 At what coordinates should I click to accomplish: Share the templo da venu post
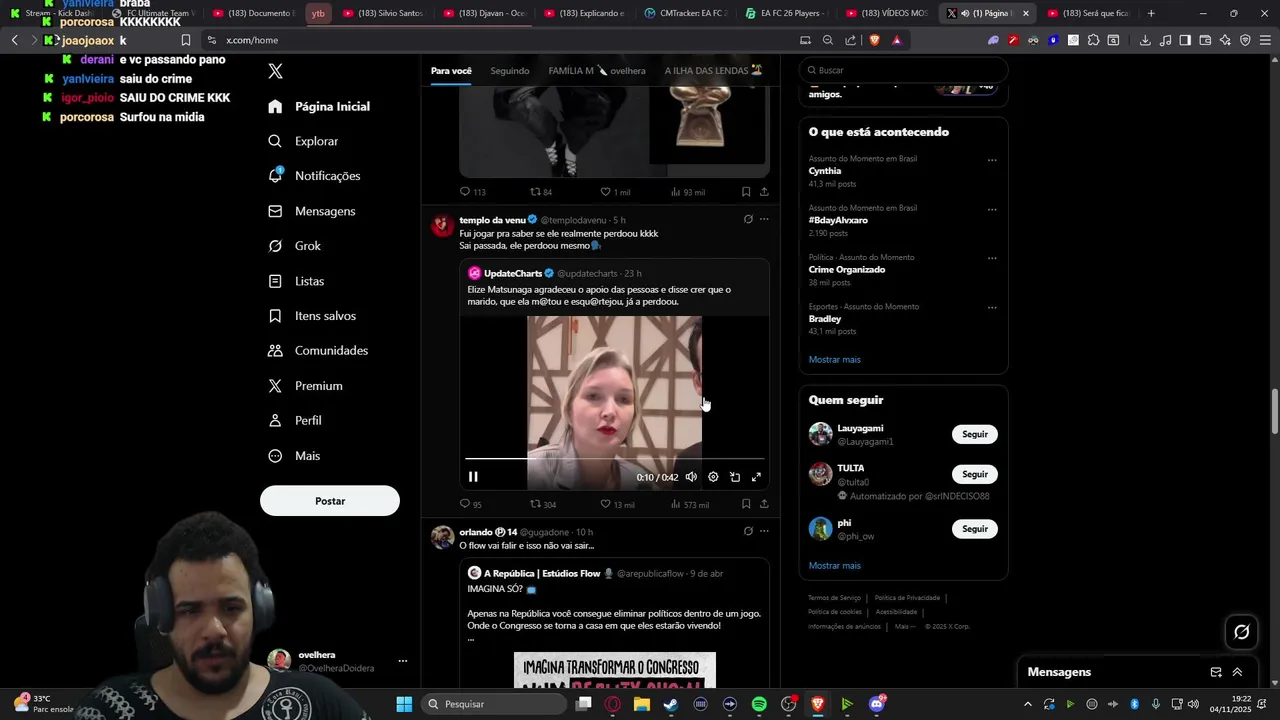764,504
